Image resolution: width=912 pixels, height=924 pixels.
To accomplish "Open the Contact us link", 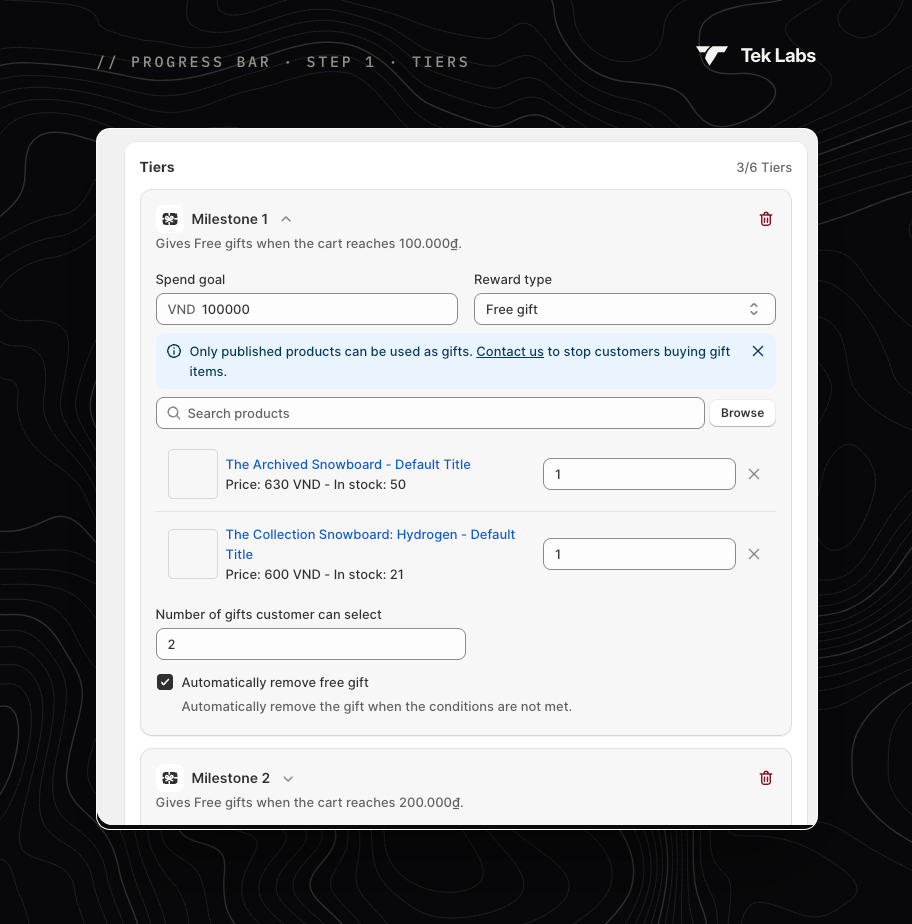I will click(510, 352).
